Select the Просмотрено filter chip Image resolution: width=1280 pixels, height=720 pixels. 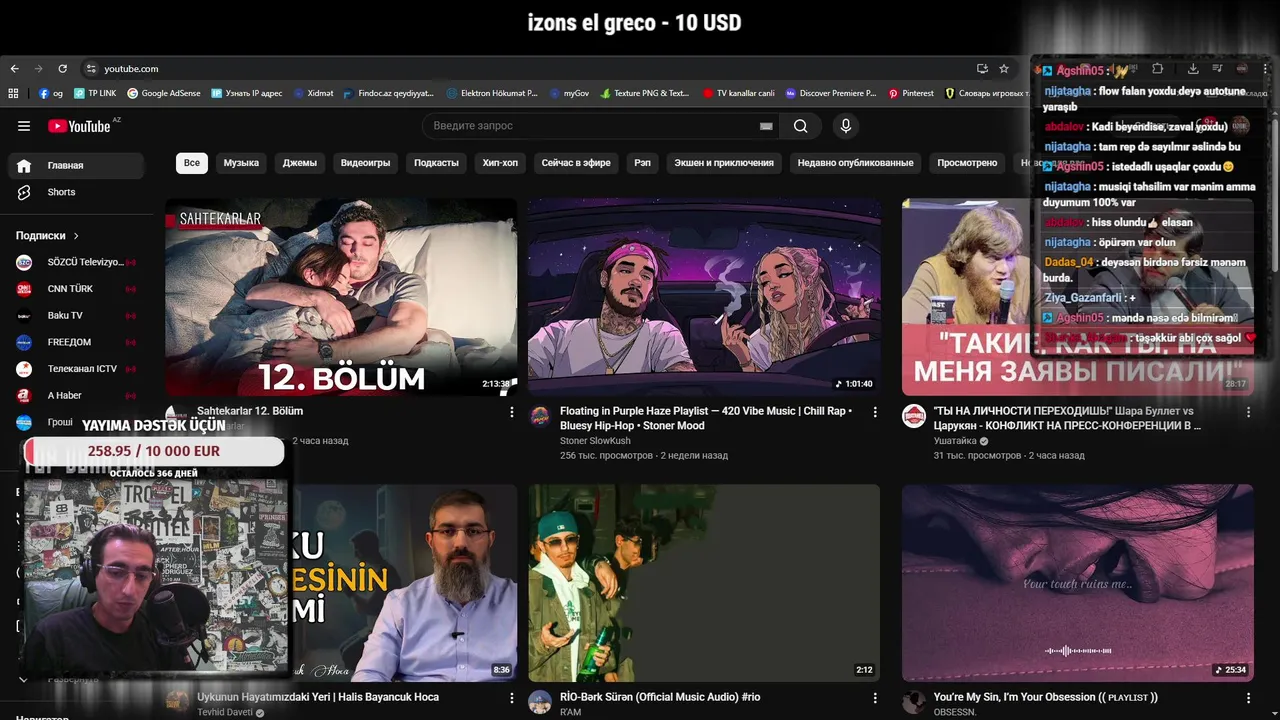[967, 163]
